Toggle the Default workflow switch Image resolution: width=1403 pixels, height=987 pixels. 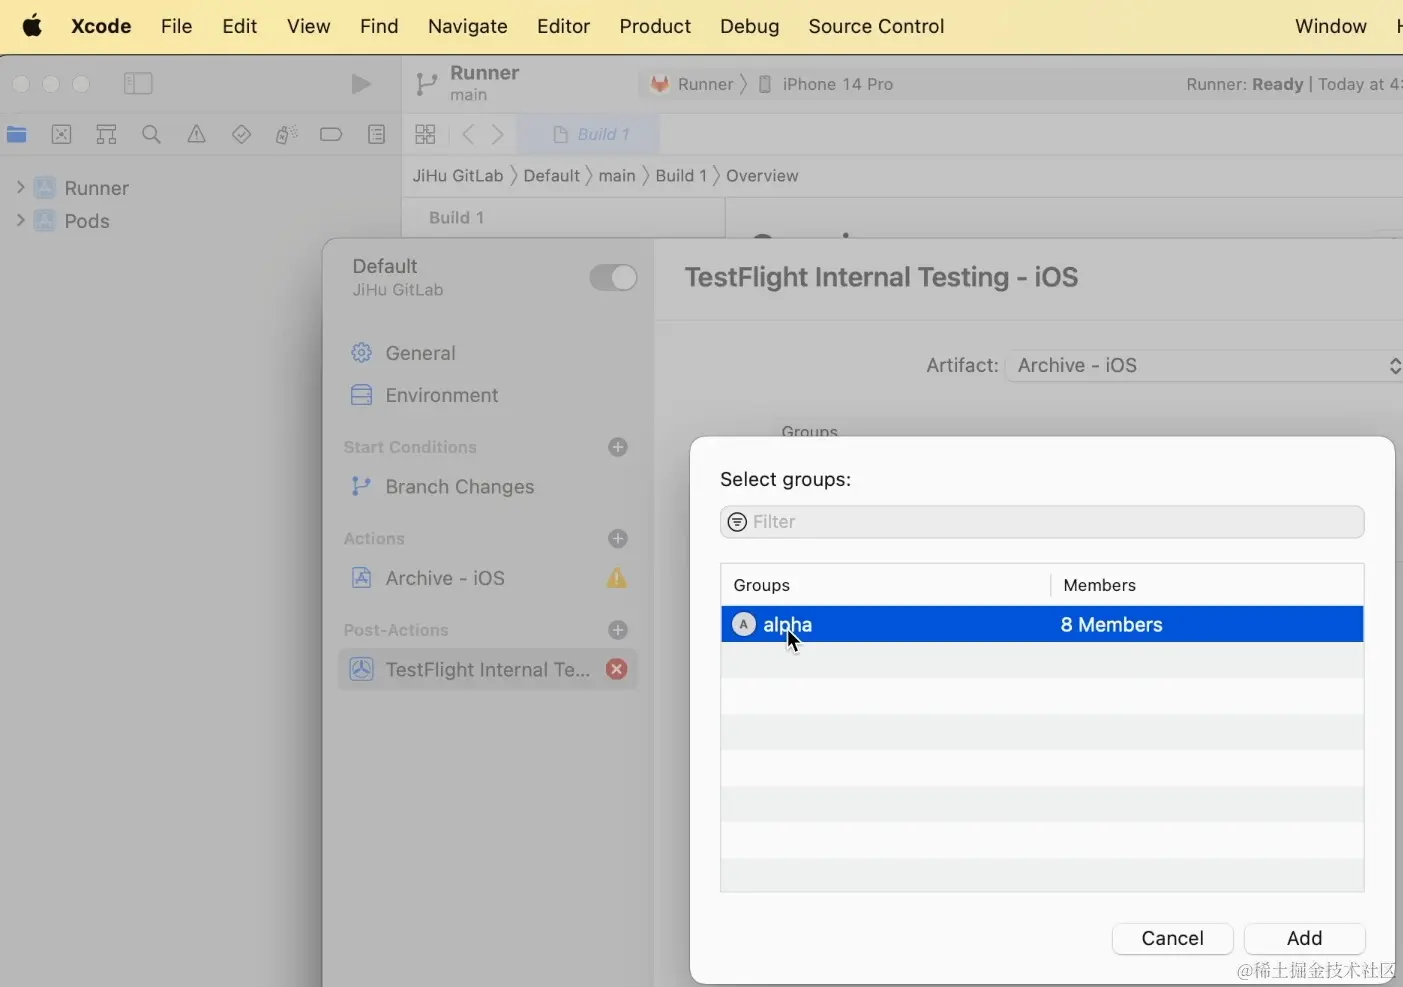[x=613, y=277]
